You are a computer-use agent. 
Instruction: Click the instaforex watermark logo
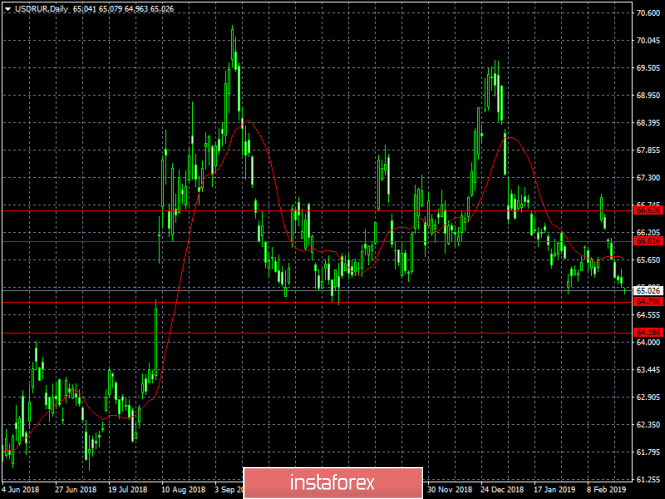tap(333, 482)
